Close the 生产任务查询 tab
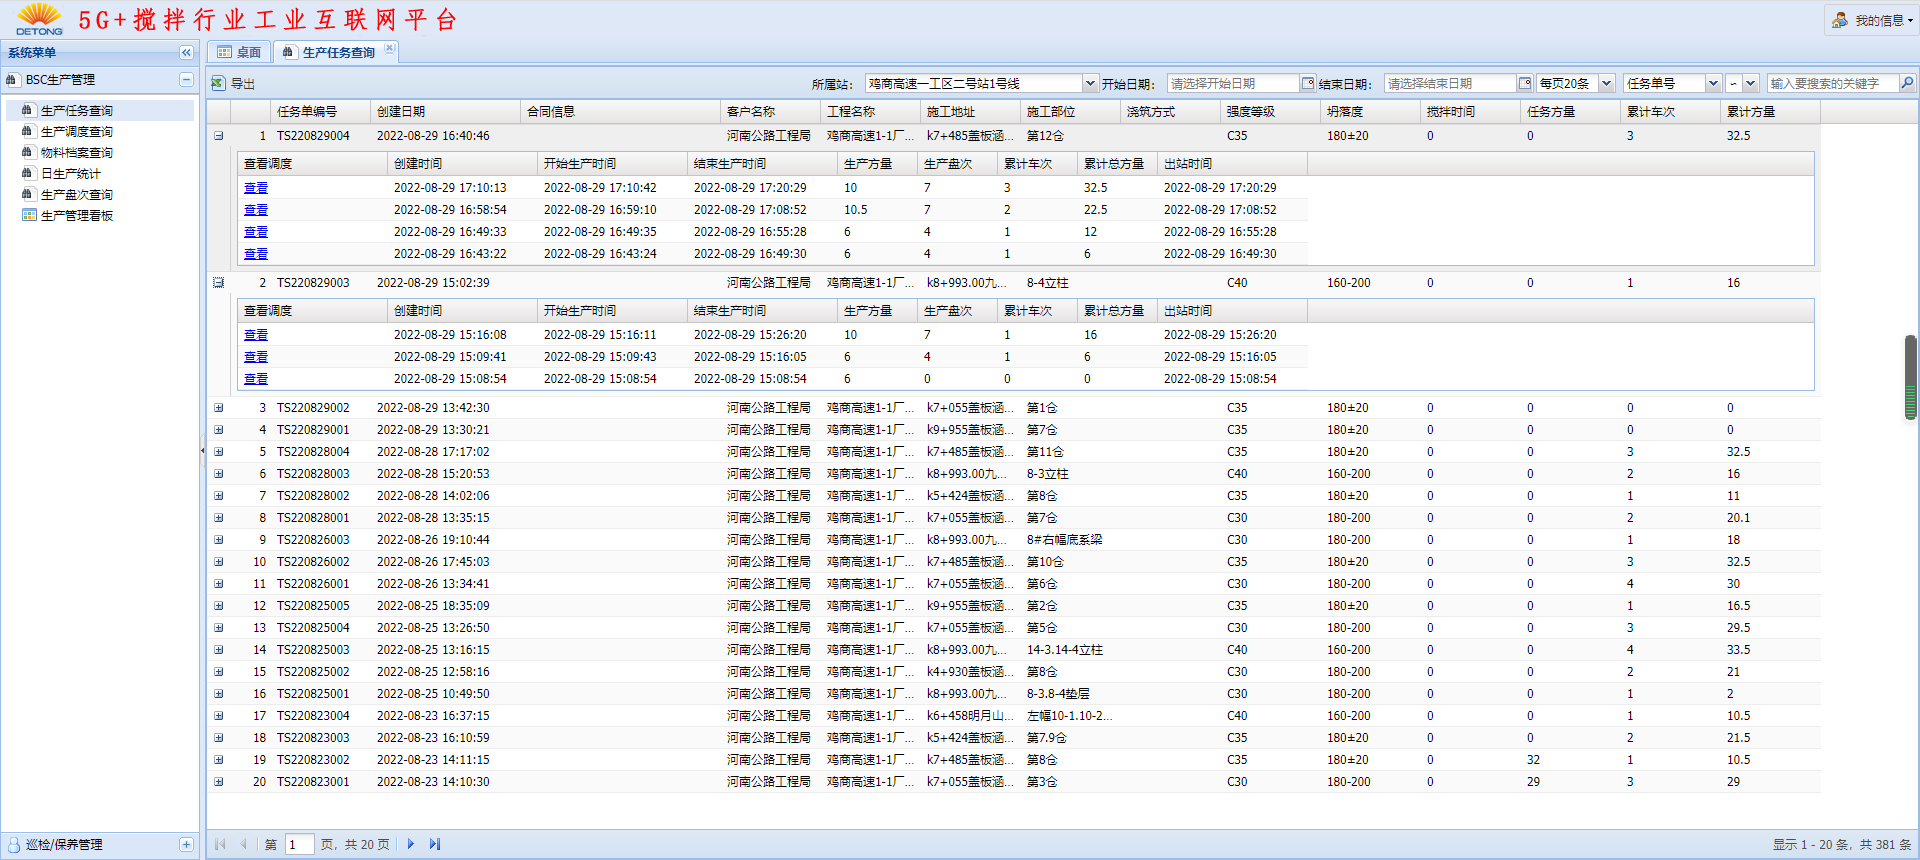 pos(390,48)
